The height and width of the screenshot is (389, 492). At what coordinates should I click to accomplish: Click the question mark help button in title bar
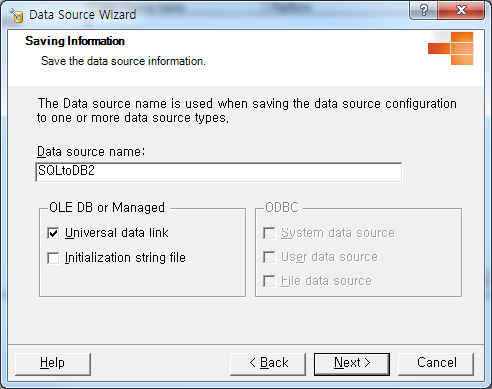pos(424,10)
